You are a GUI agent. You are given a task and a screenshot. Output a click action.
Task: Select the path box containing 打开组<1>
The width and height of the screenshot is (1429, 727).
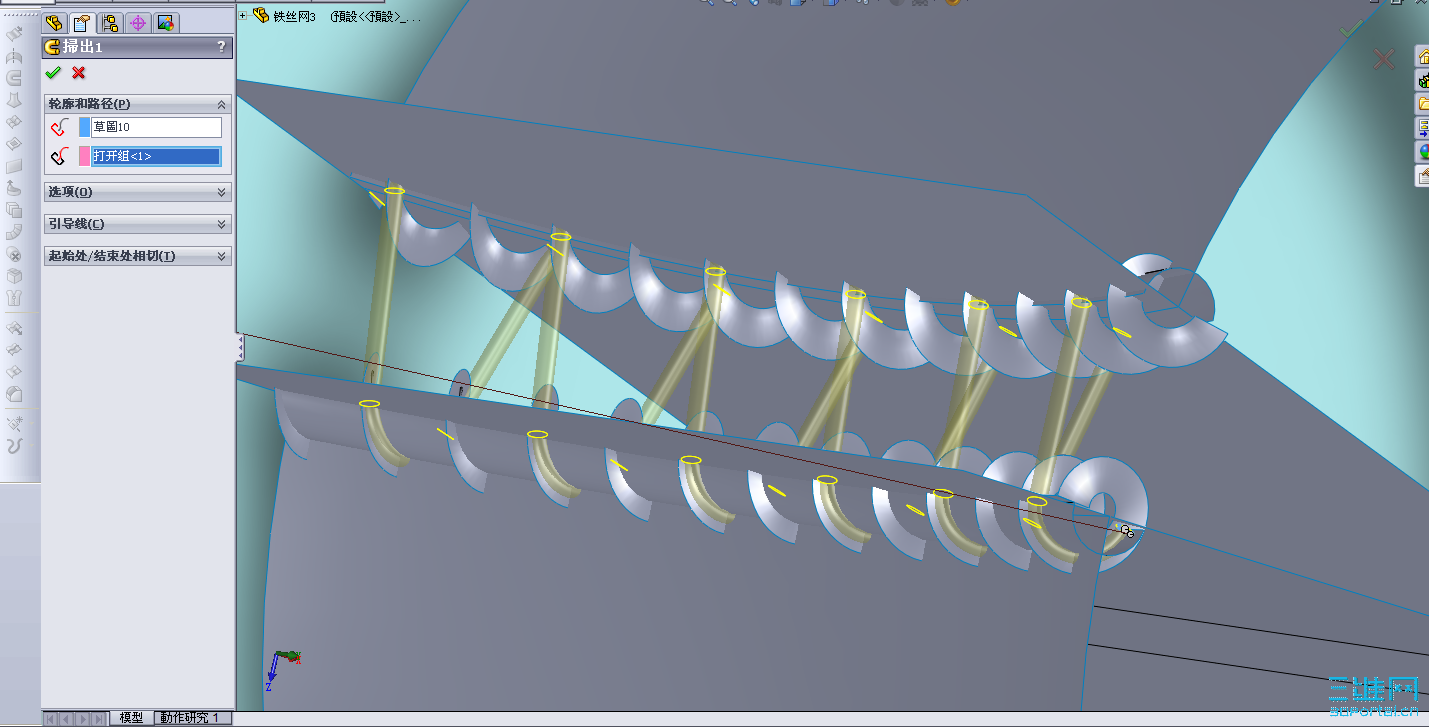pyautogui.click(x=156, y=156)
